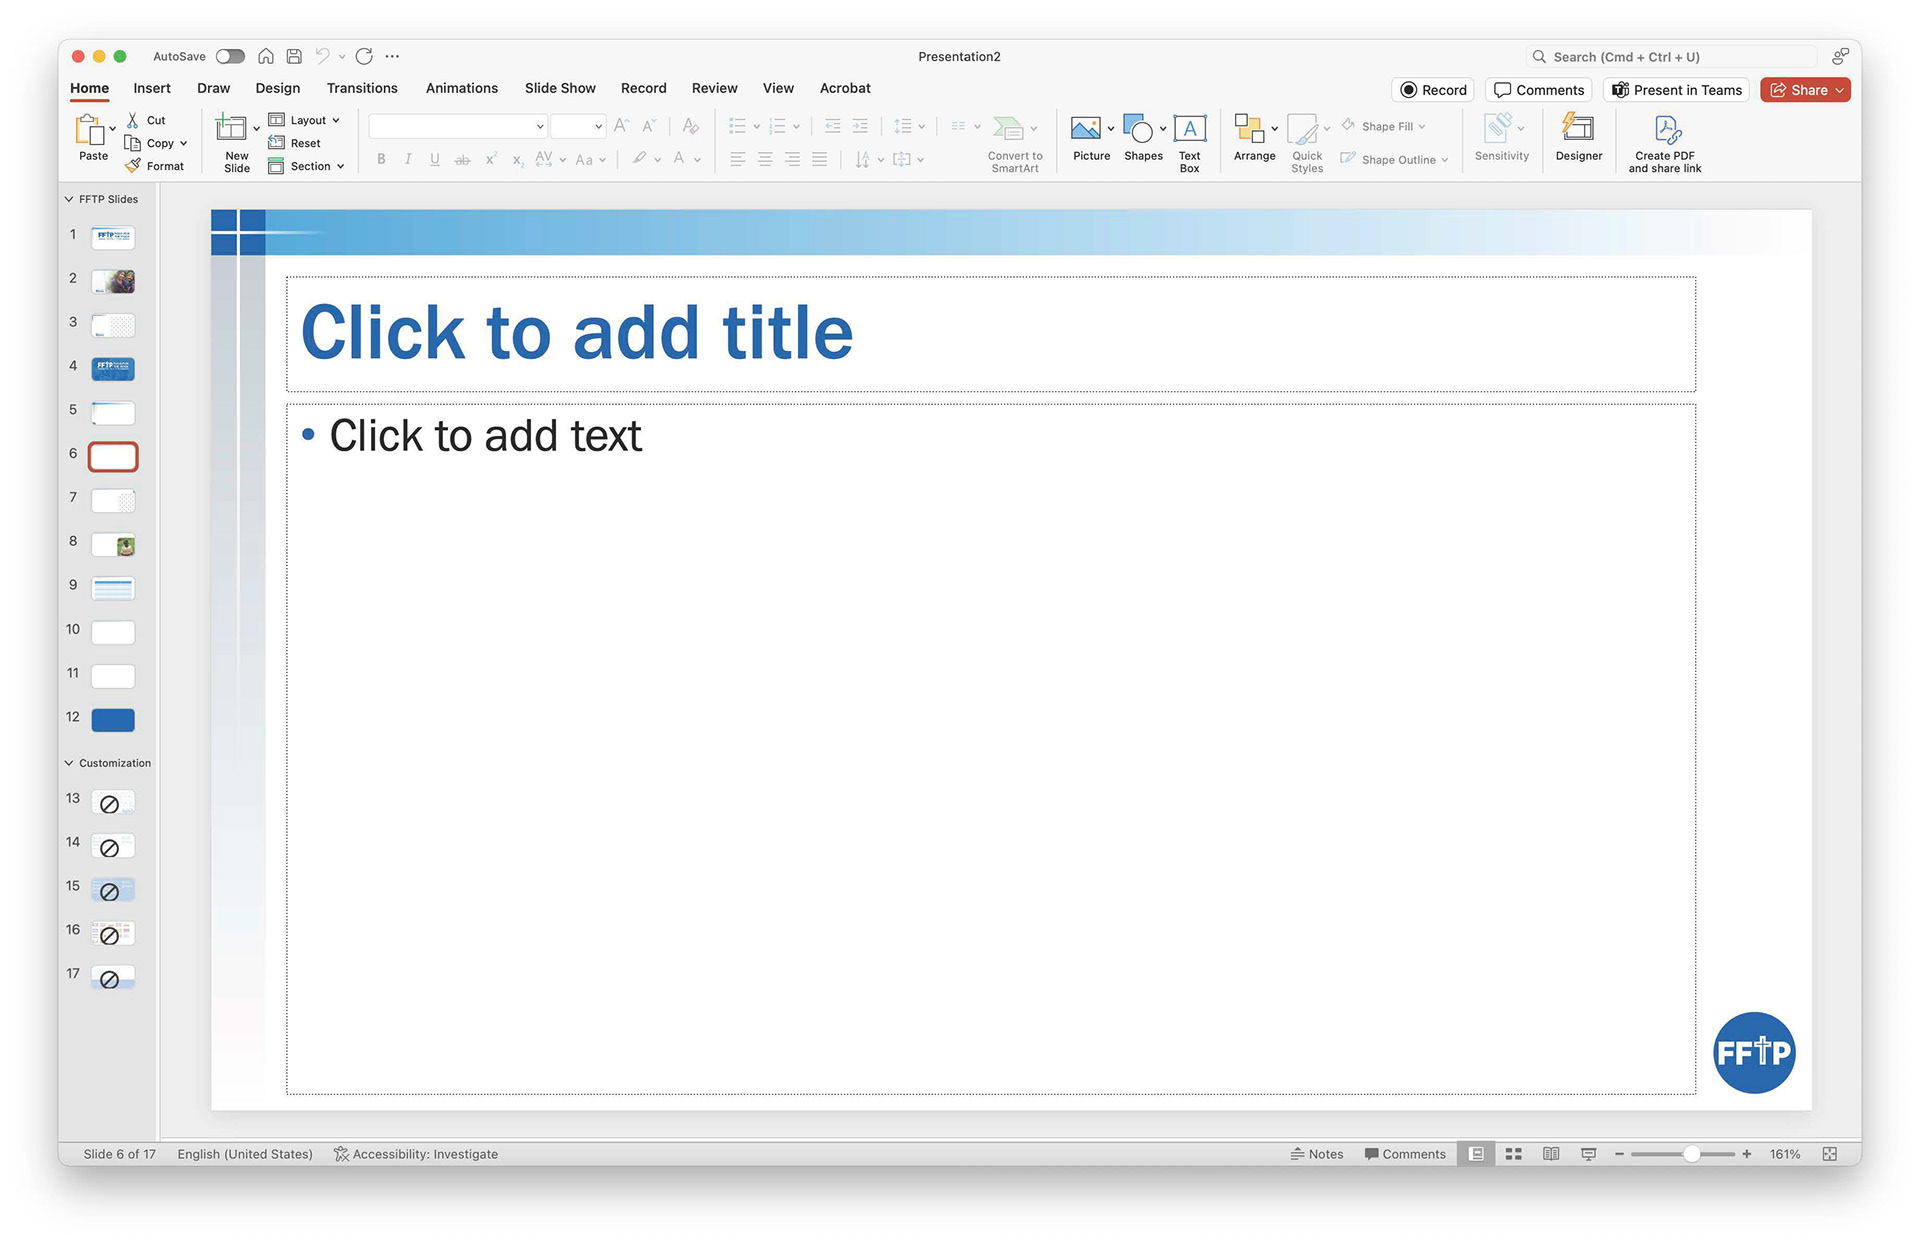Image resolution: width=1920 pixels, height=1243 pixels.
Task: Toggle the AutoSave switch
Action: click(x=230, y=56)
